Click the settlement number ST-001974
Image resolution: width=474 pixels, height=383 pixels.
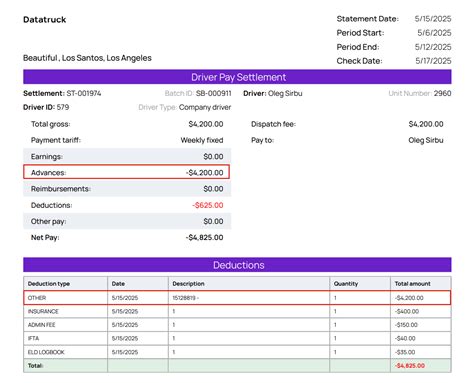coord(84,93)
